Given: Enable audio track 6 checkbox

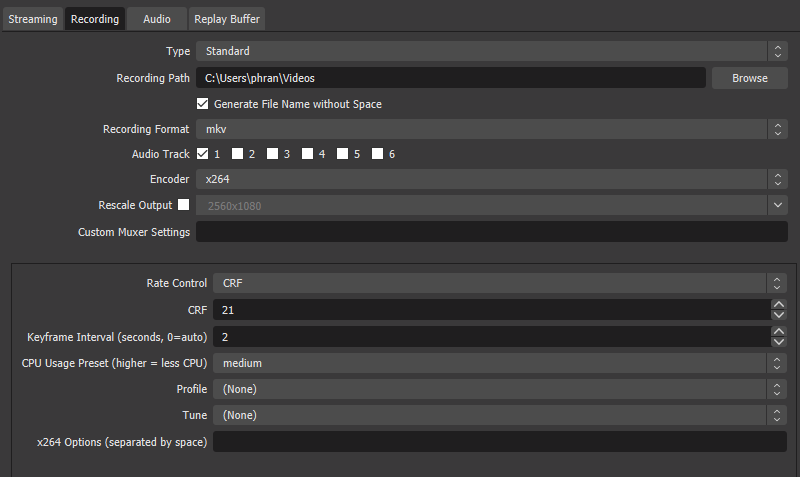Looking at the screenshot, I should point(377,154).
